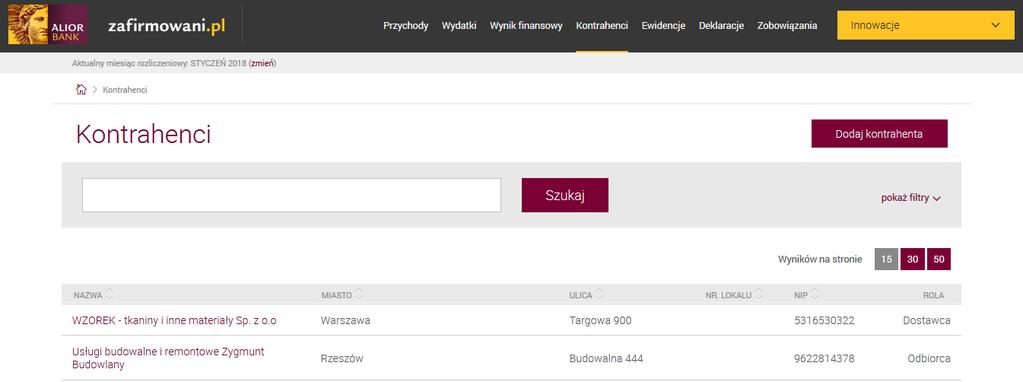Open the Innowacje dropdown
Screen dimensions: 1023x382
926,25
